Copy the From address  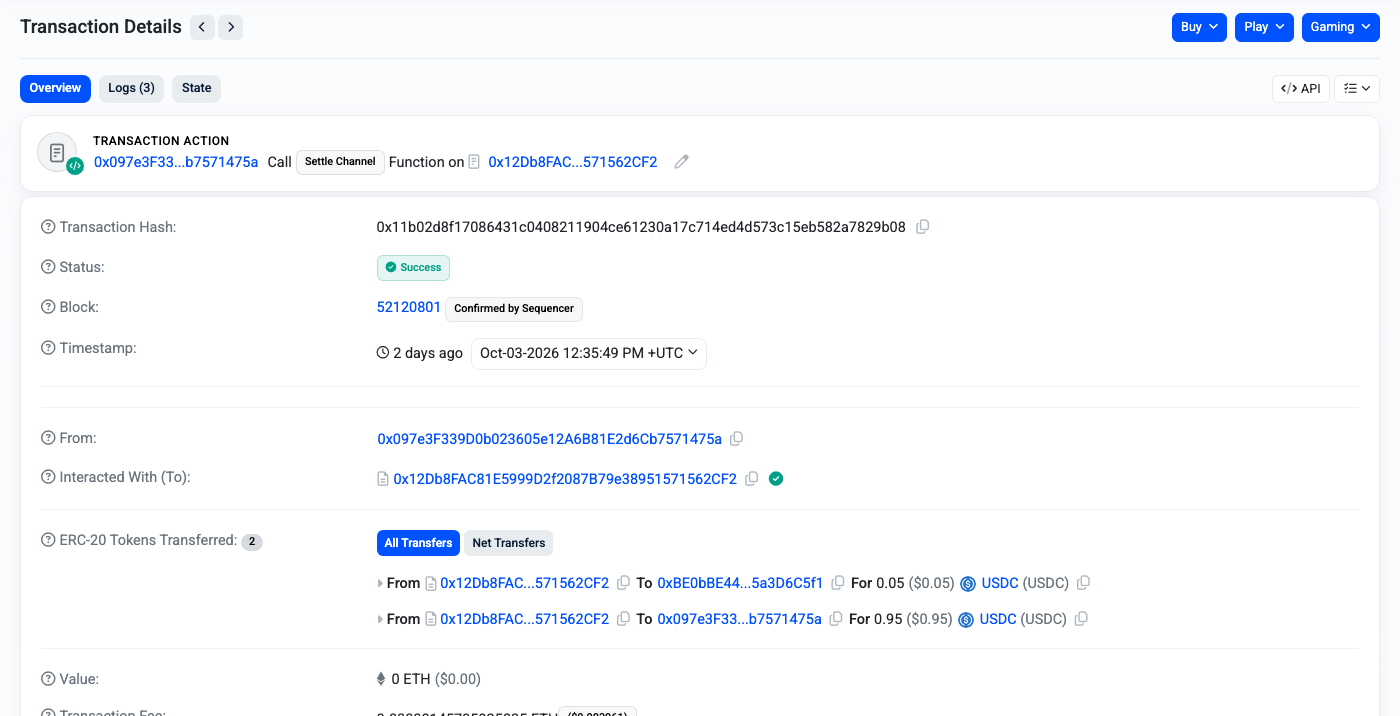[737, 439]
